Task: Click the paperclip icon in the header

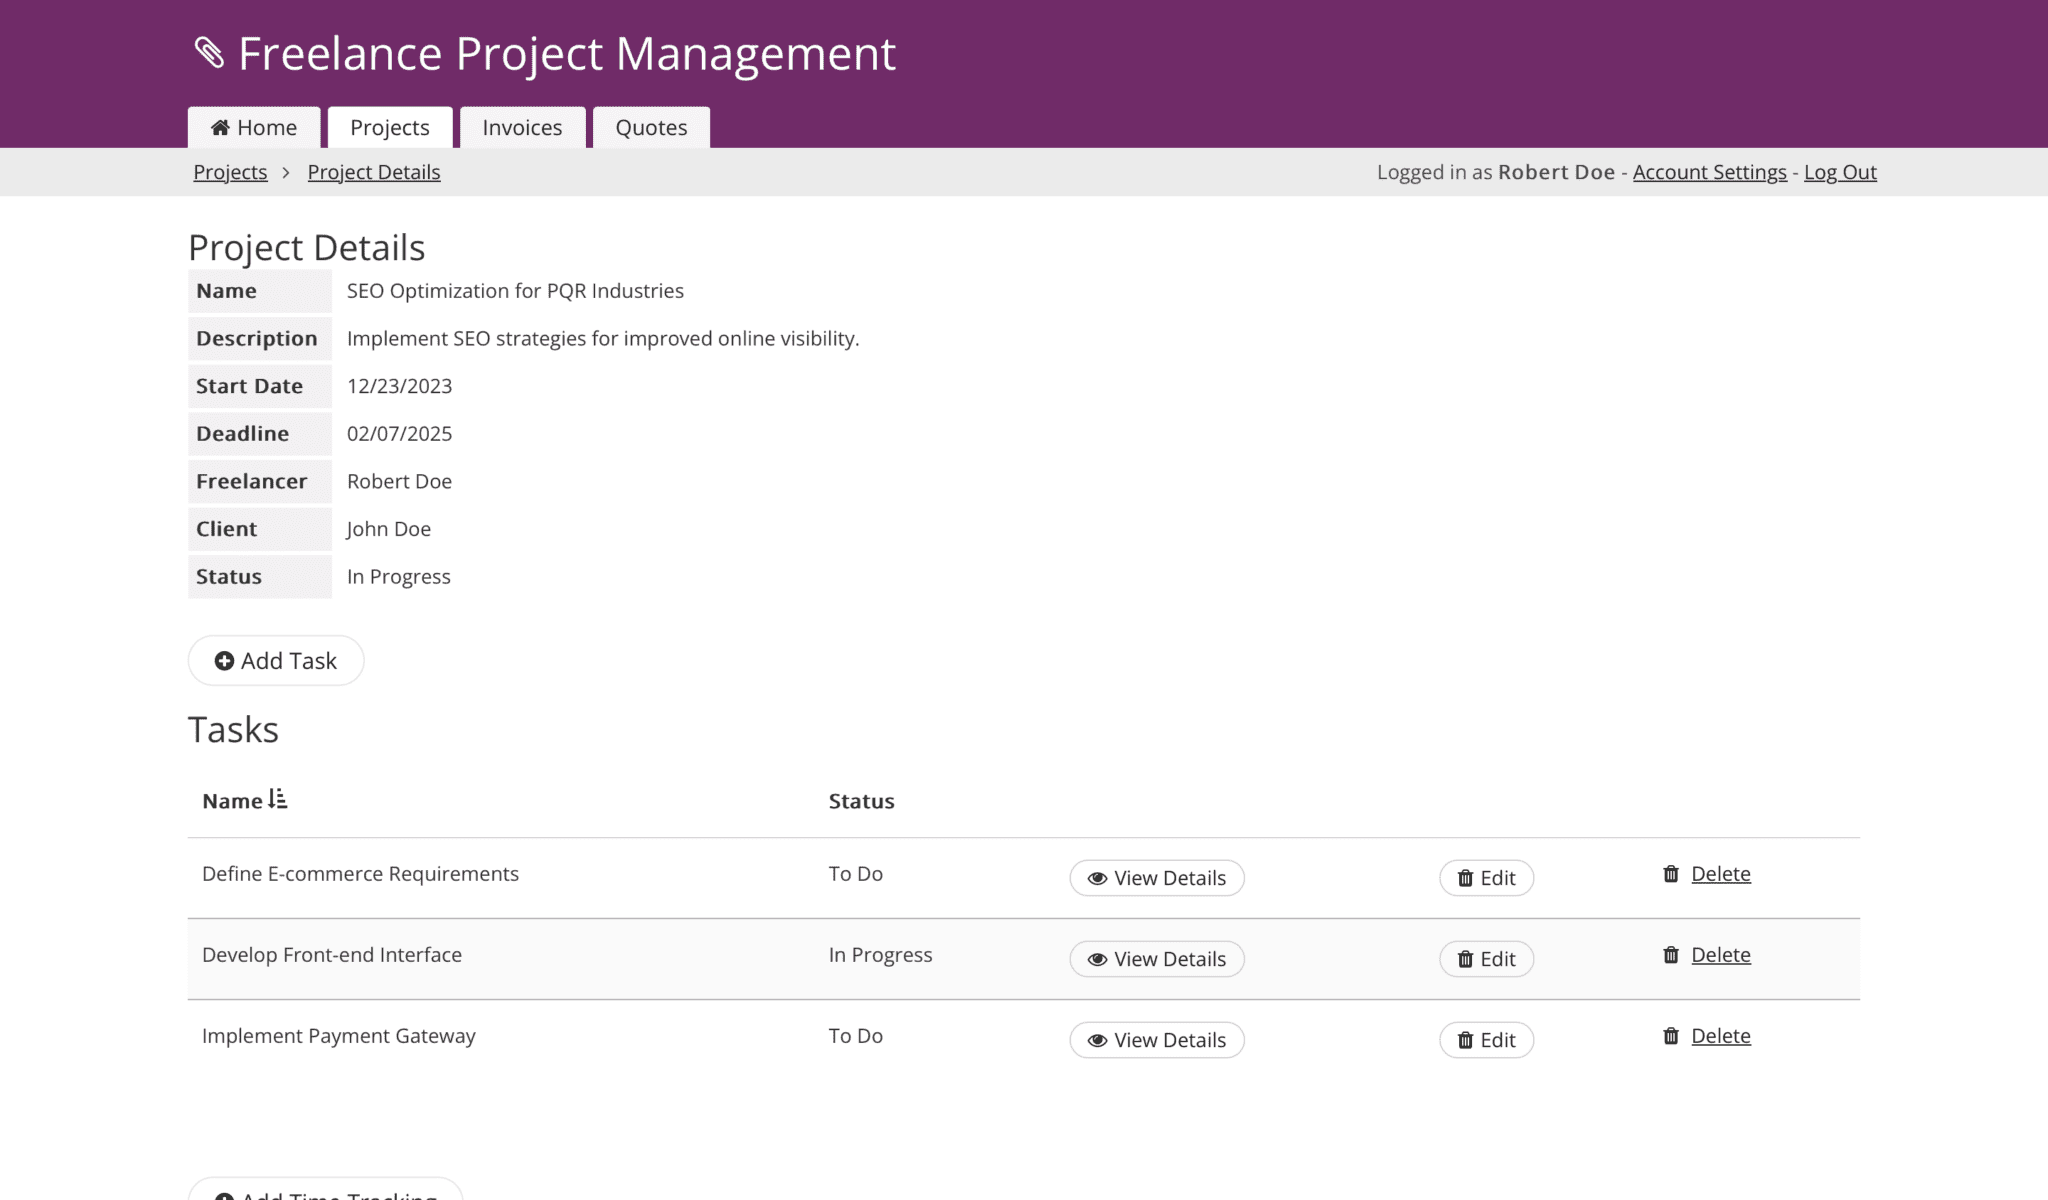Action: tap(209, 54)
